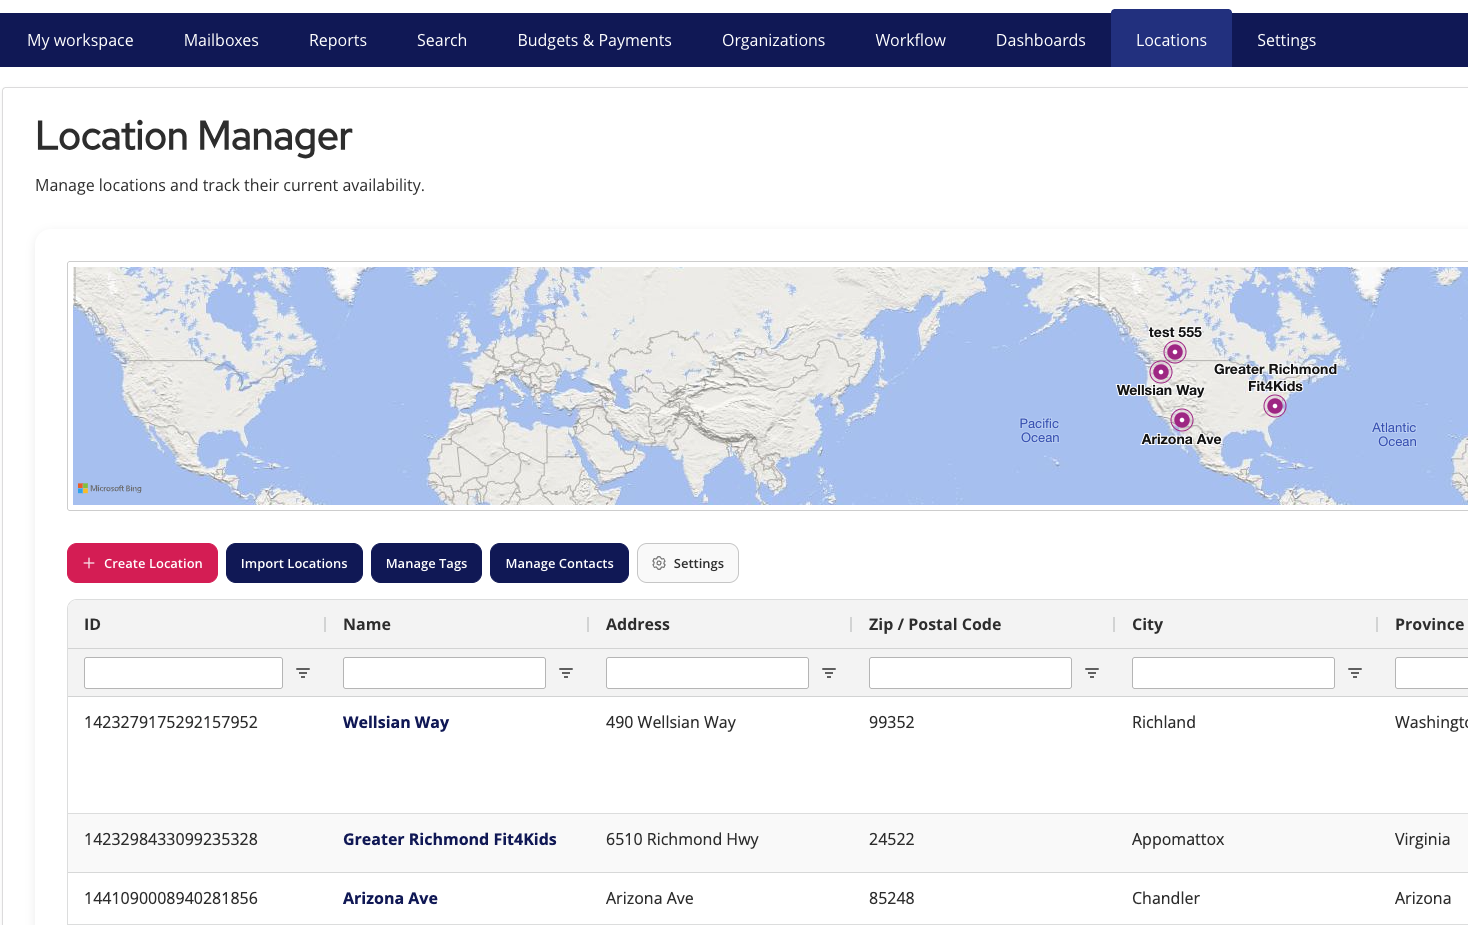Open the Address column filter options icon
The height and width of the screenshot is (925, 1468).
pos(829,673)
